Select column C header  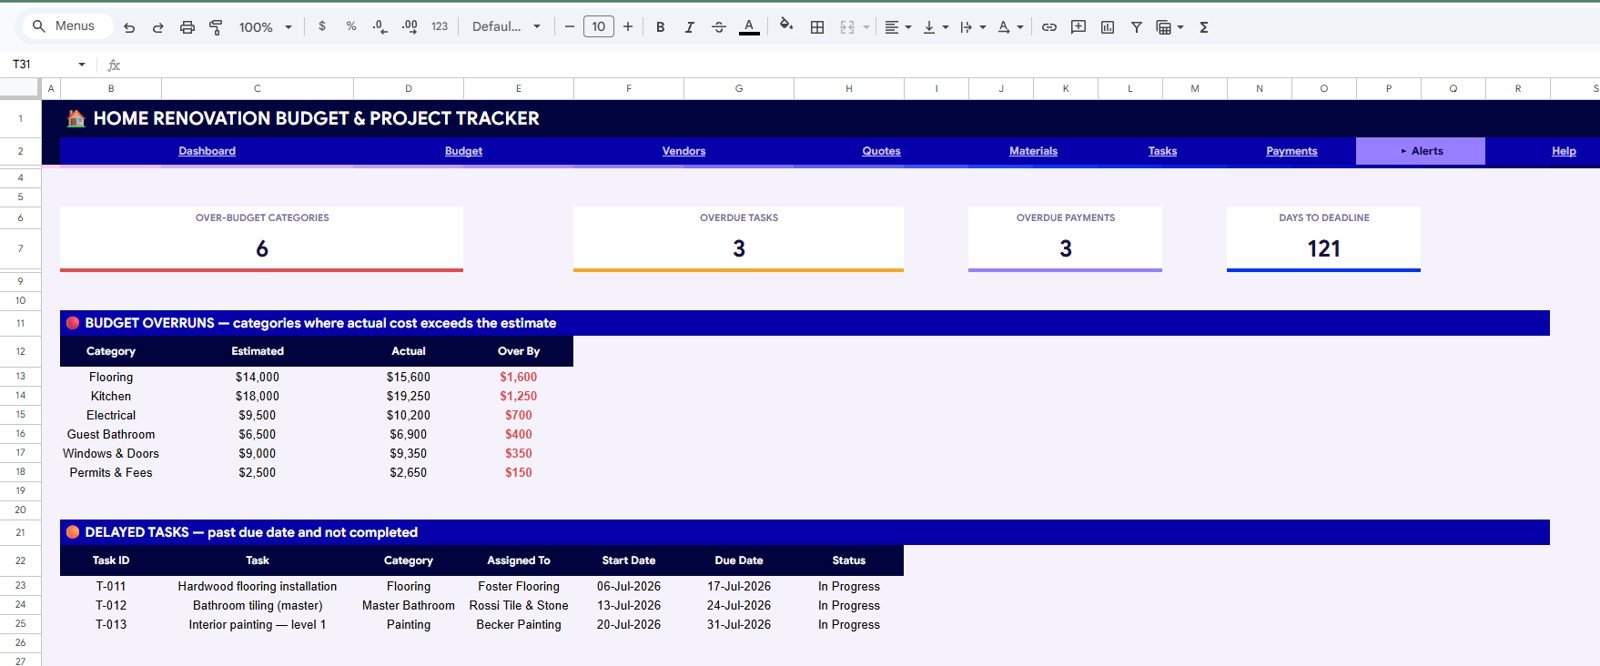pyautogui.click(x=257, y=89)
